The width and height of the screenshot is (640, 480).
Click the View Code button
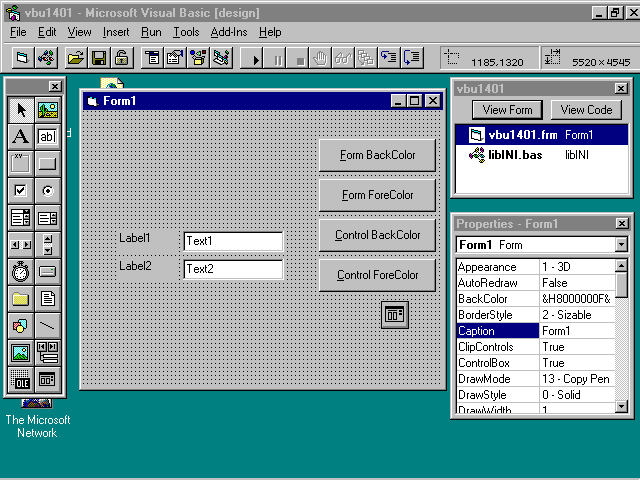tap(586, 110)
